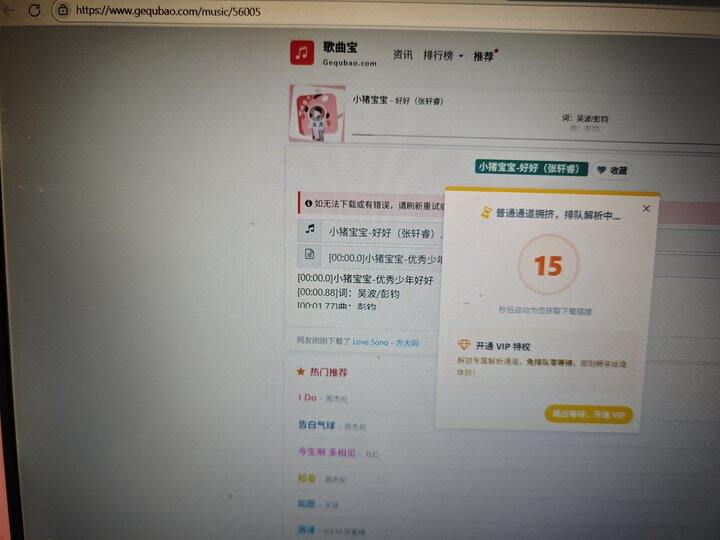Open the 泡沫 song link
The height and width of the screenshot is (540, 720).
coord(306,529)
